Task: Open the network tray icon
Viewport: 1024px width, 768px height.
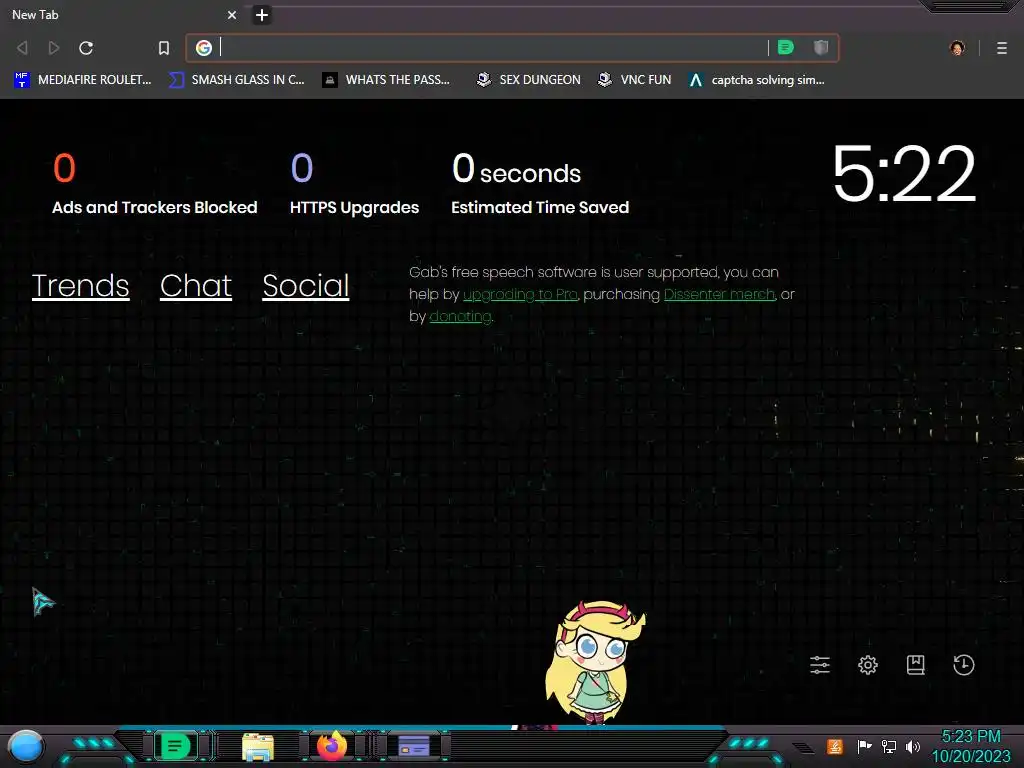Action: pos(889,746)
